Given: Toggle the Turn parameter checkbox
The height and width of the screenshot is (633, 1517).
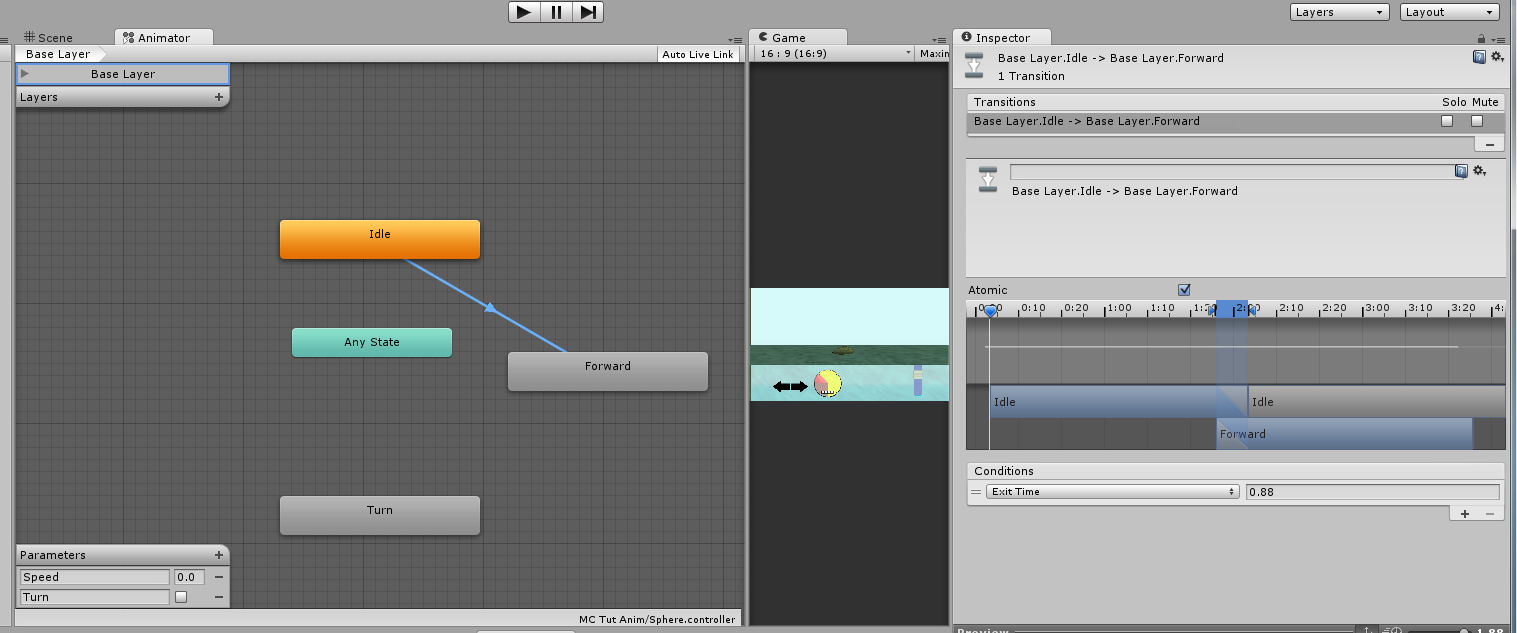Looking at the screenshot, I should click(181, 597).
